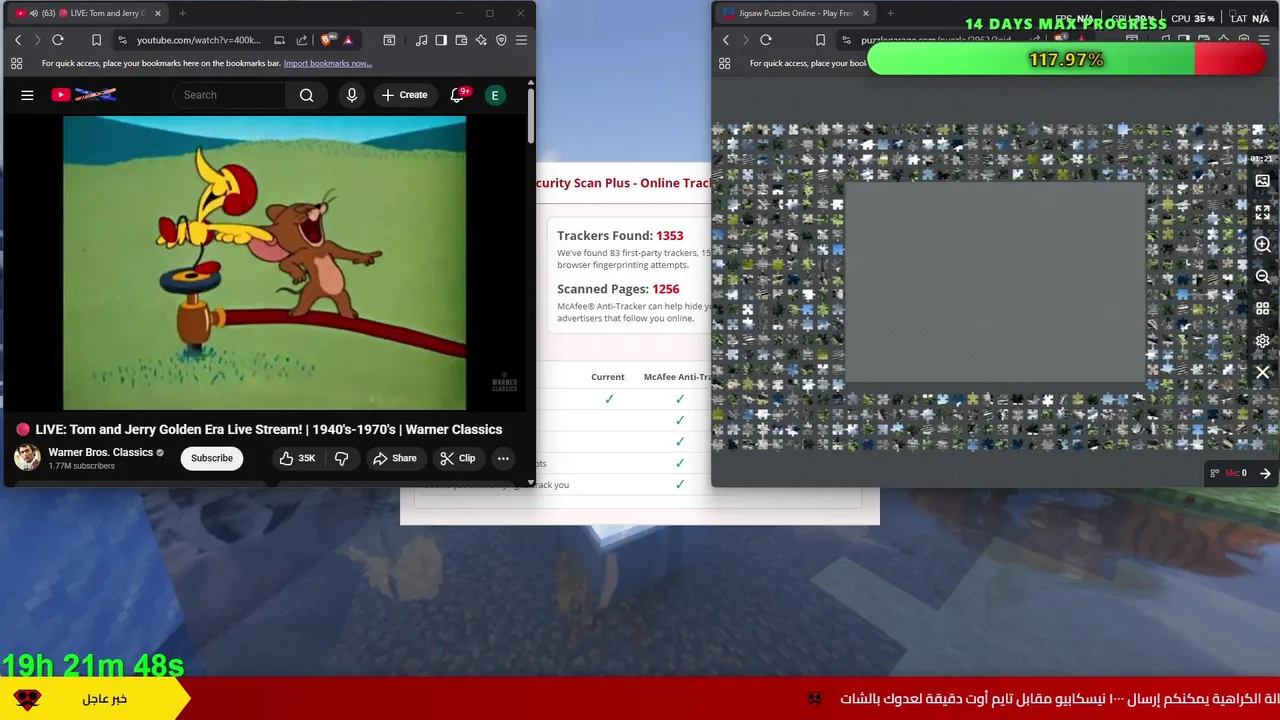This screenshot has width=1280, height=720.
Task: Click the YouTube address bar URL
Action: [x=199, y=40]
